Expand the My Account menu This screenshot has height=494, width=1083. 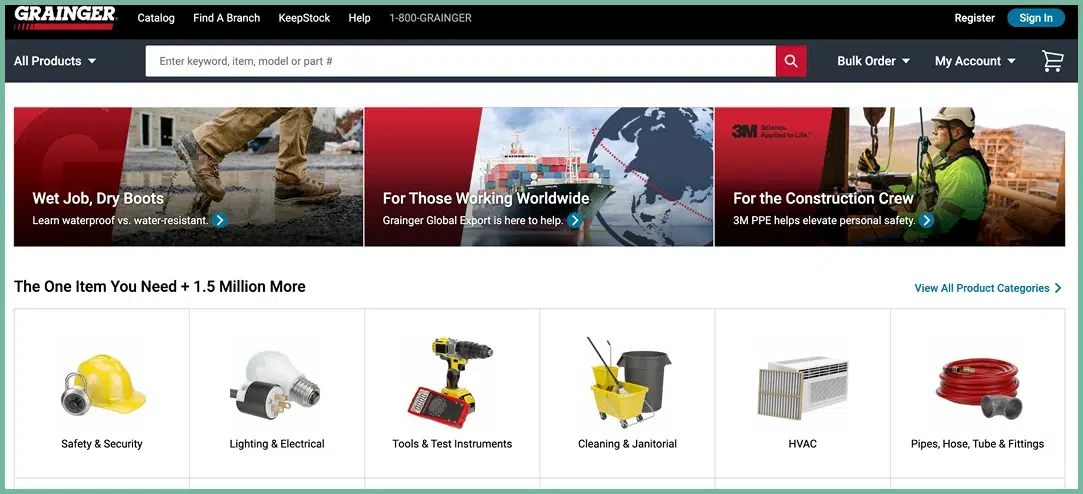974,61
